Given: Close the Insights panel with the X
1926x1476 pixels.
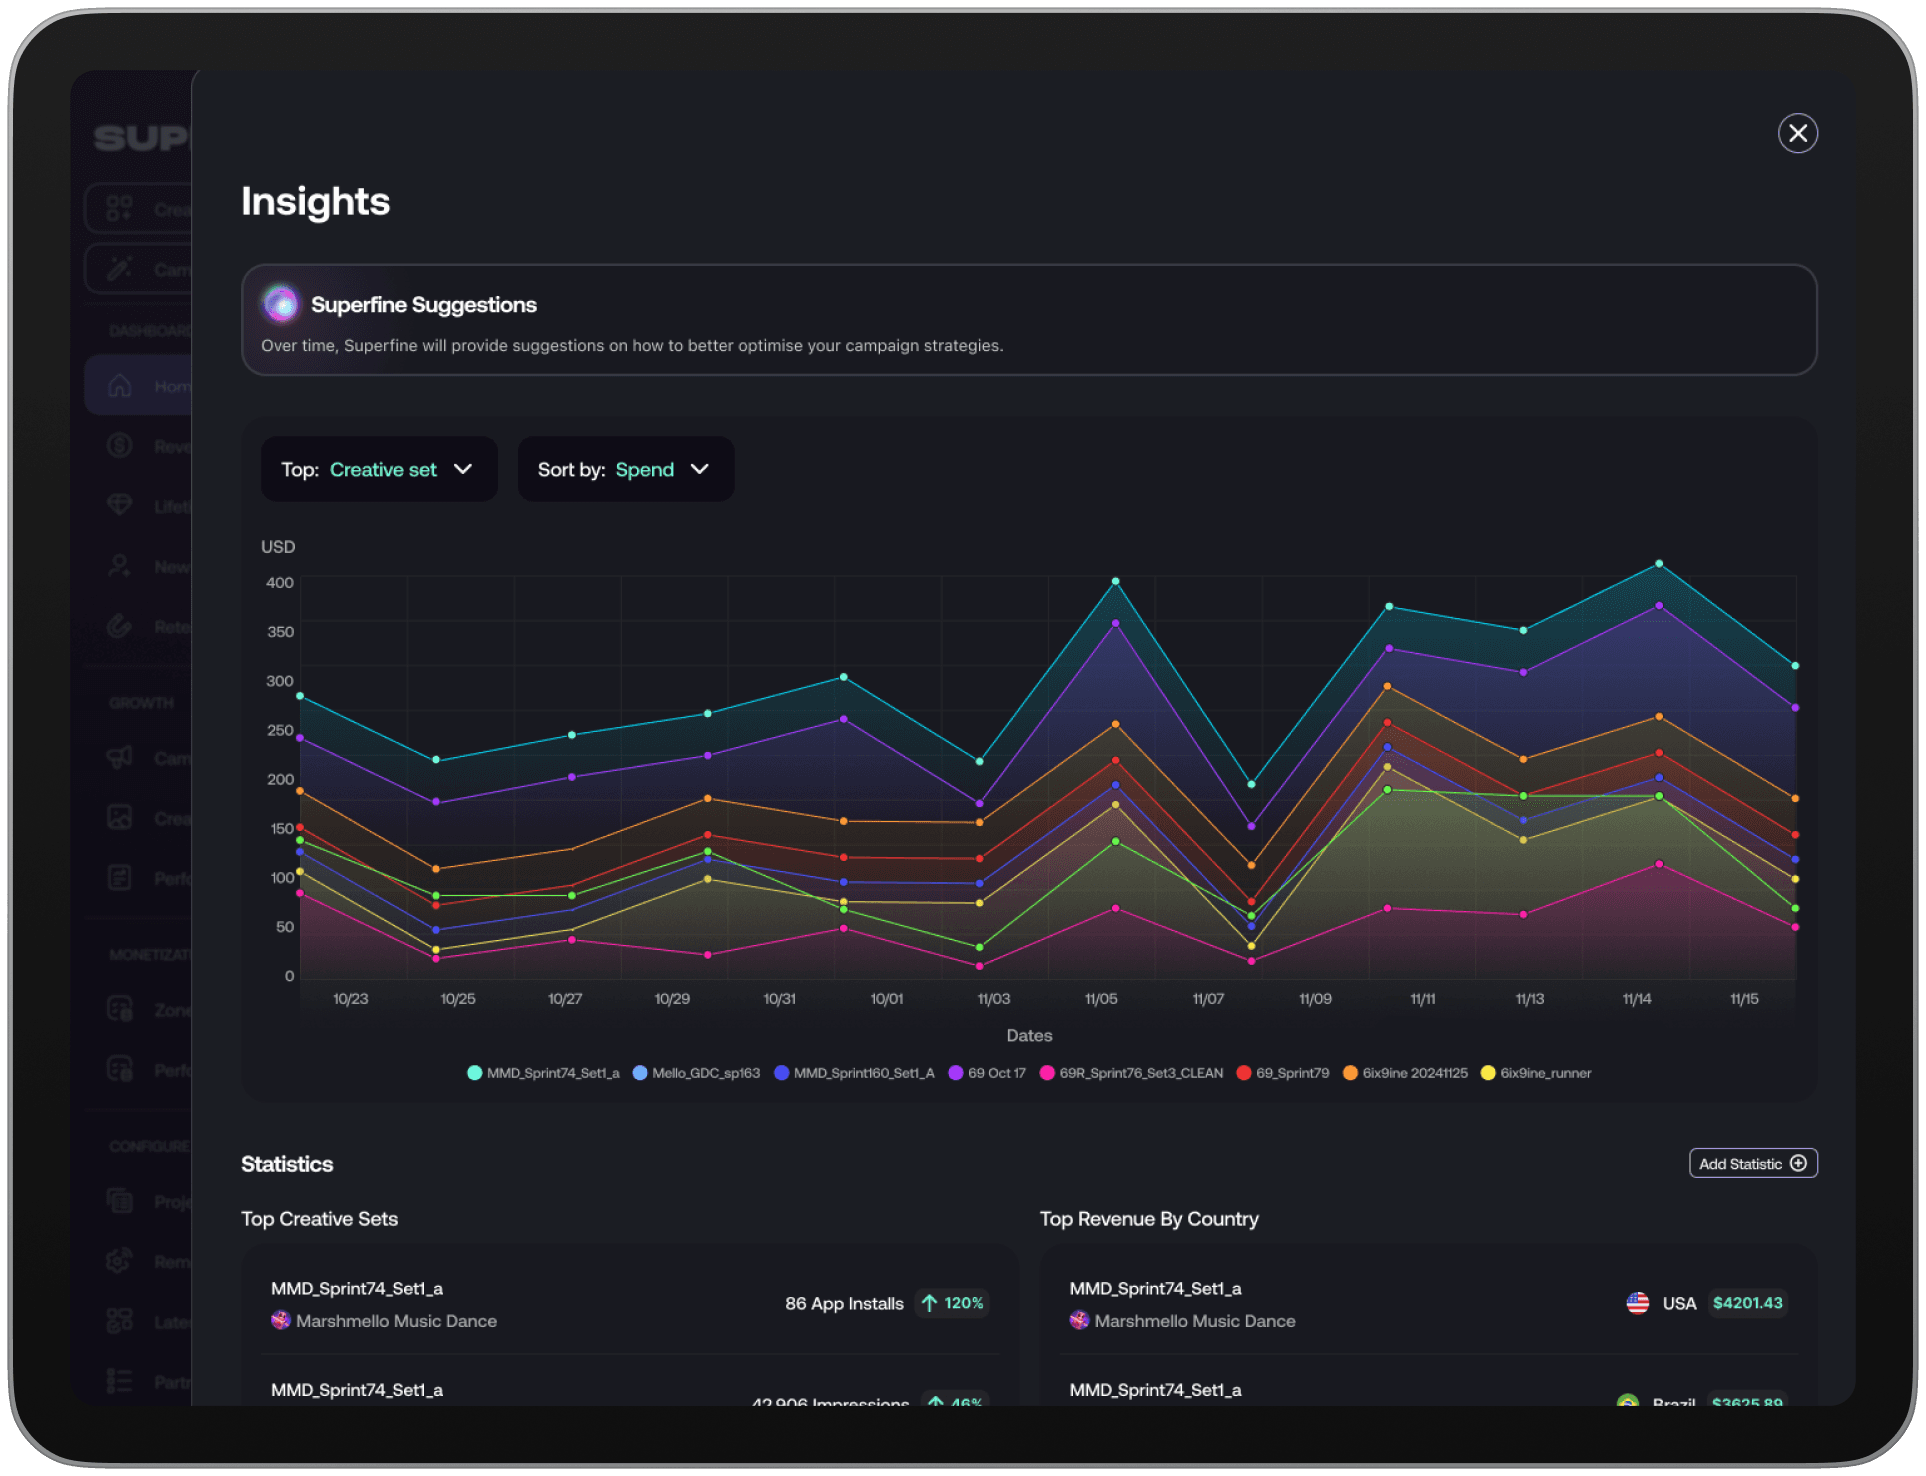Looking at the screenshot, I should click(1797, 133).
